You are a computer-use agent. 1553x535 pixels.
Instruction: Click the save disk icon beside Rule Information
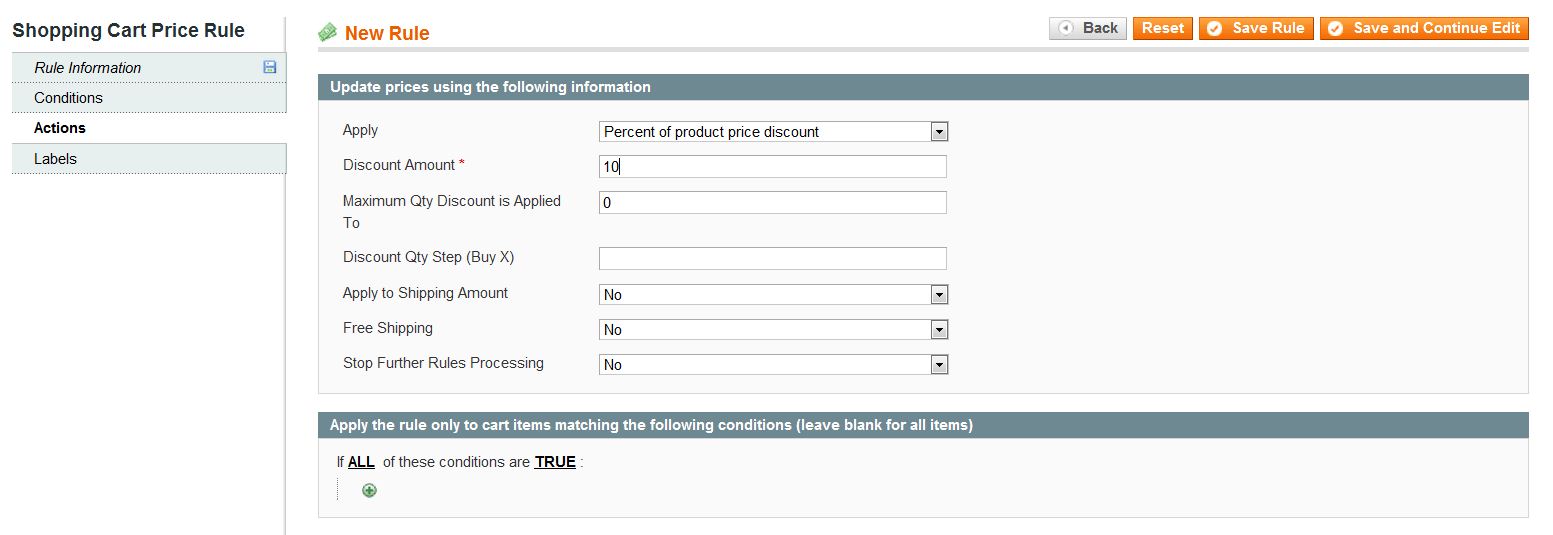pos(269,67)
